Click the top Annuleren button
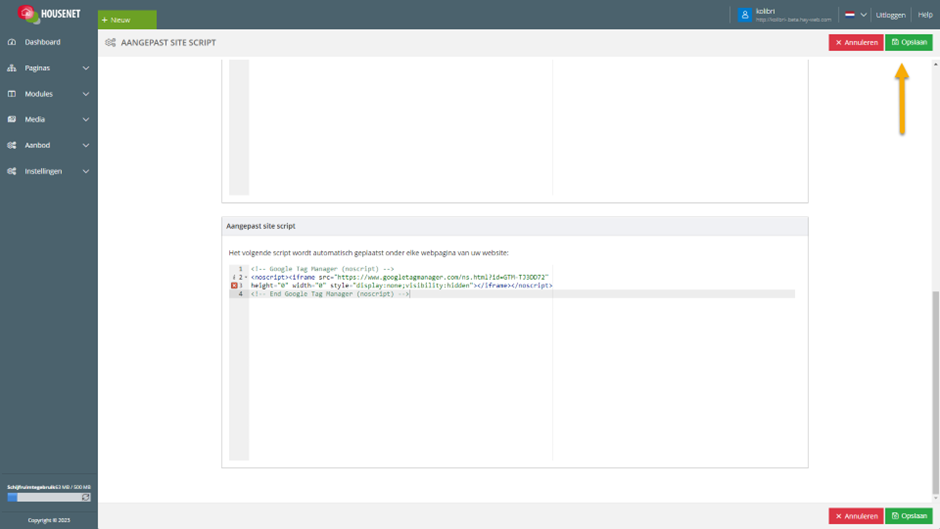Image resolution: width=940 pixels, height=529 pixels. pos(856,43)
